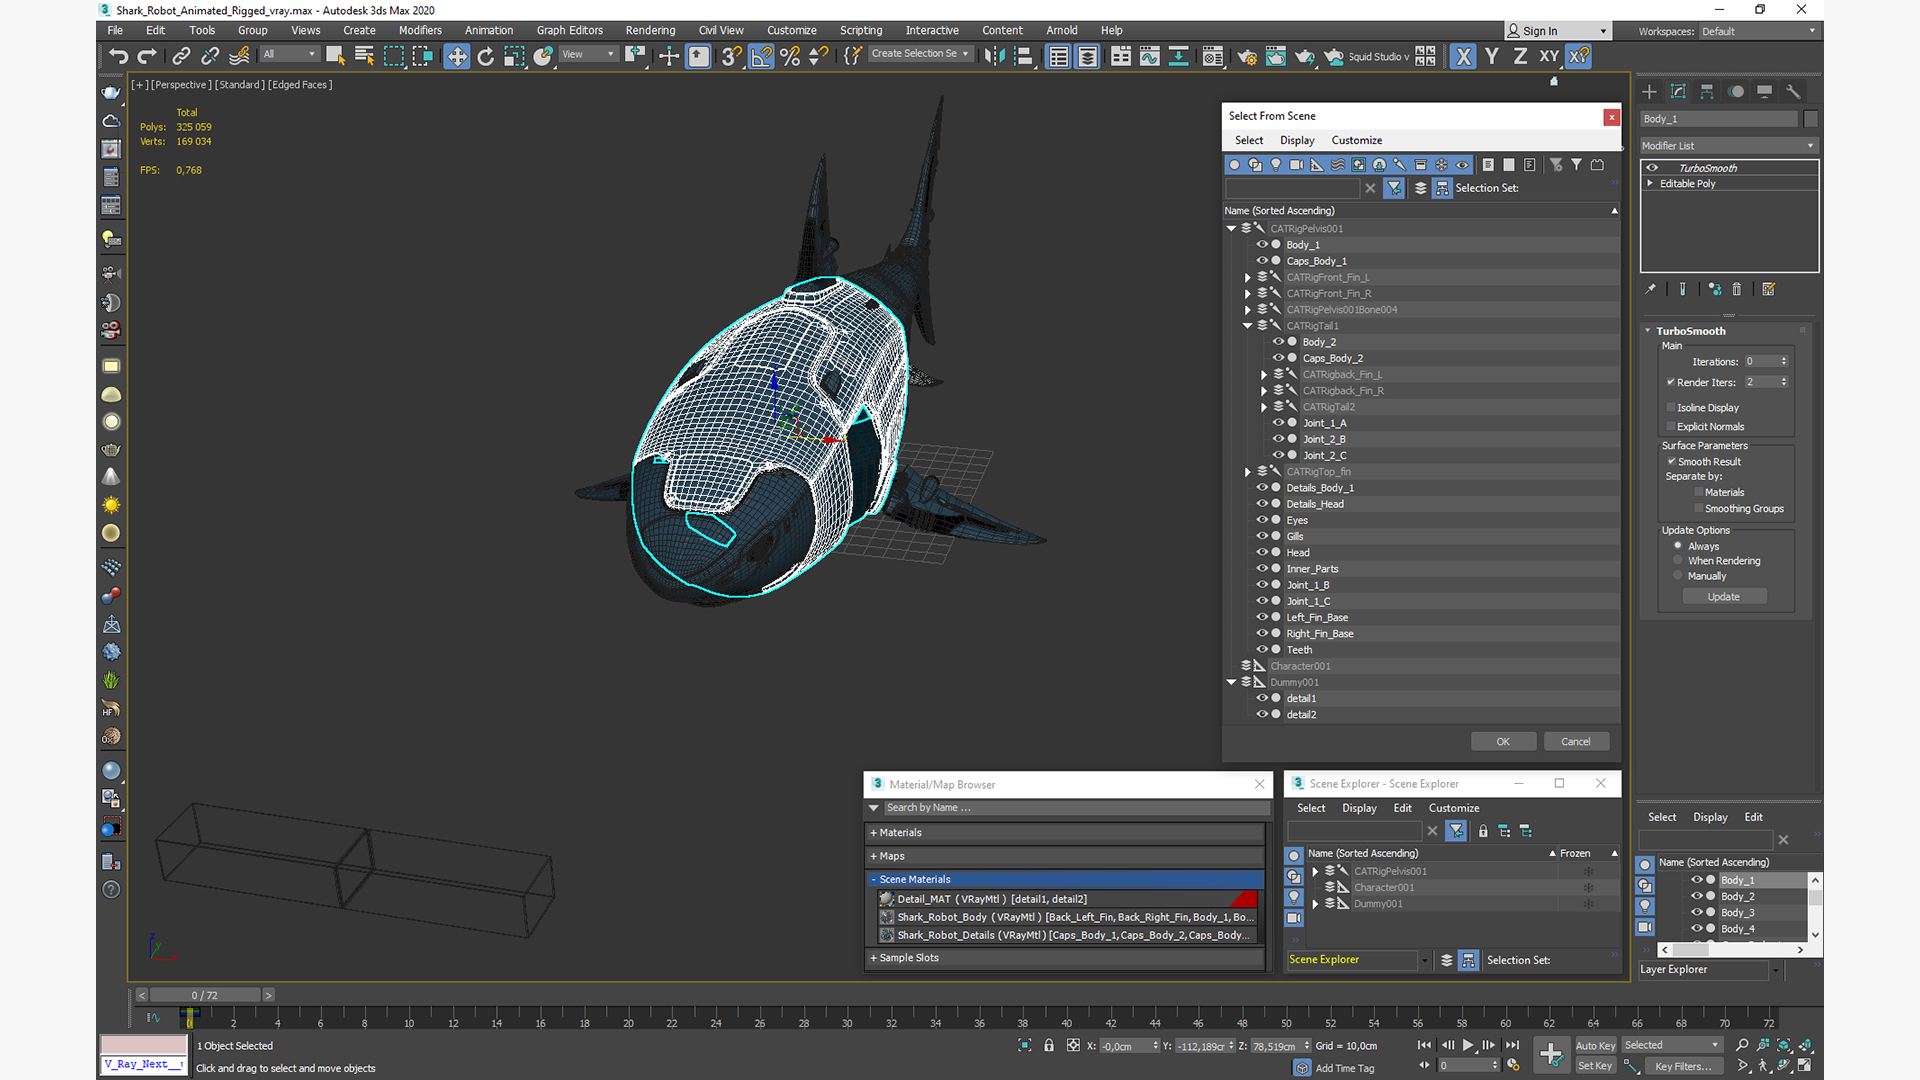Expand the CATRigFront_Fin_L tree node
The width and height of the screenshot is (1920, 1080).
tap(1247, 277)
